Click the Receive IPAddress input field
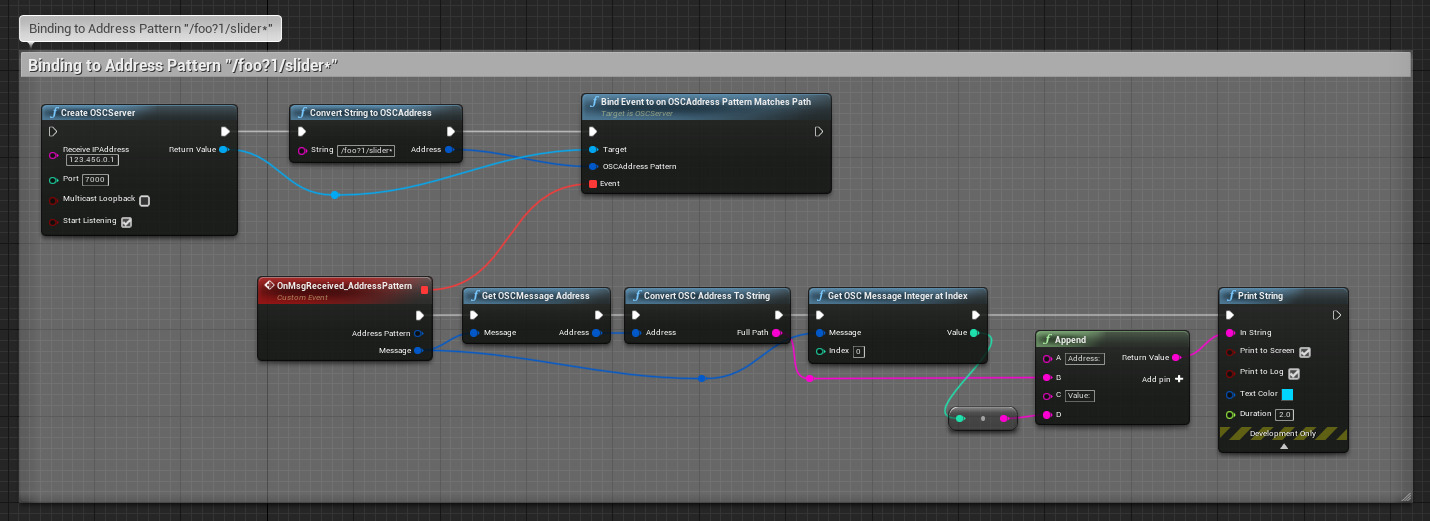The height and width of the screenshot is (521, 1430). (92, 160)
